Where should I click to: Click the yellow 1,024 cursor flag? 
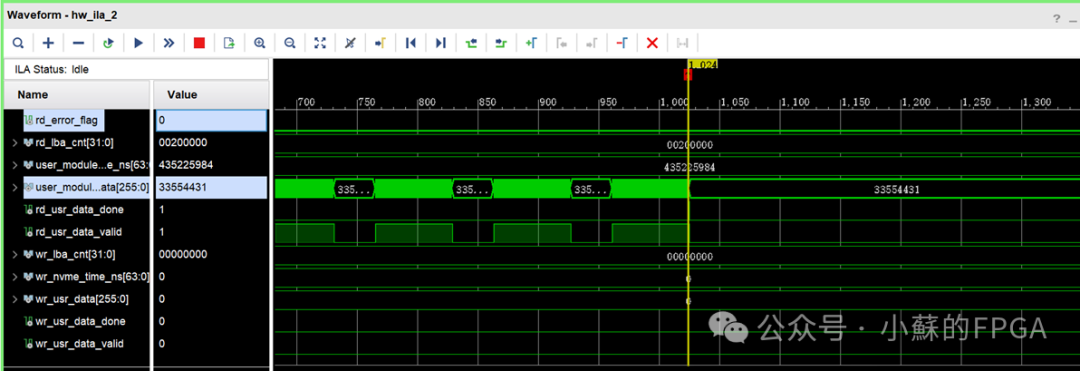point(703,65)
